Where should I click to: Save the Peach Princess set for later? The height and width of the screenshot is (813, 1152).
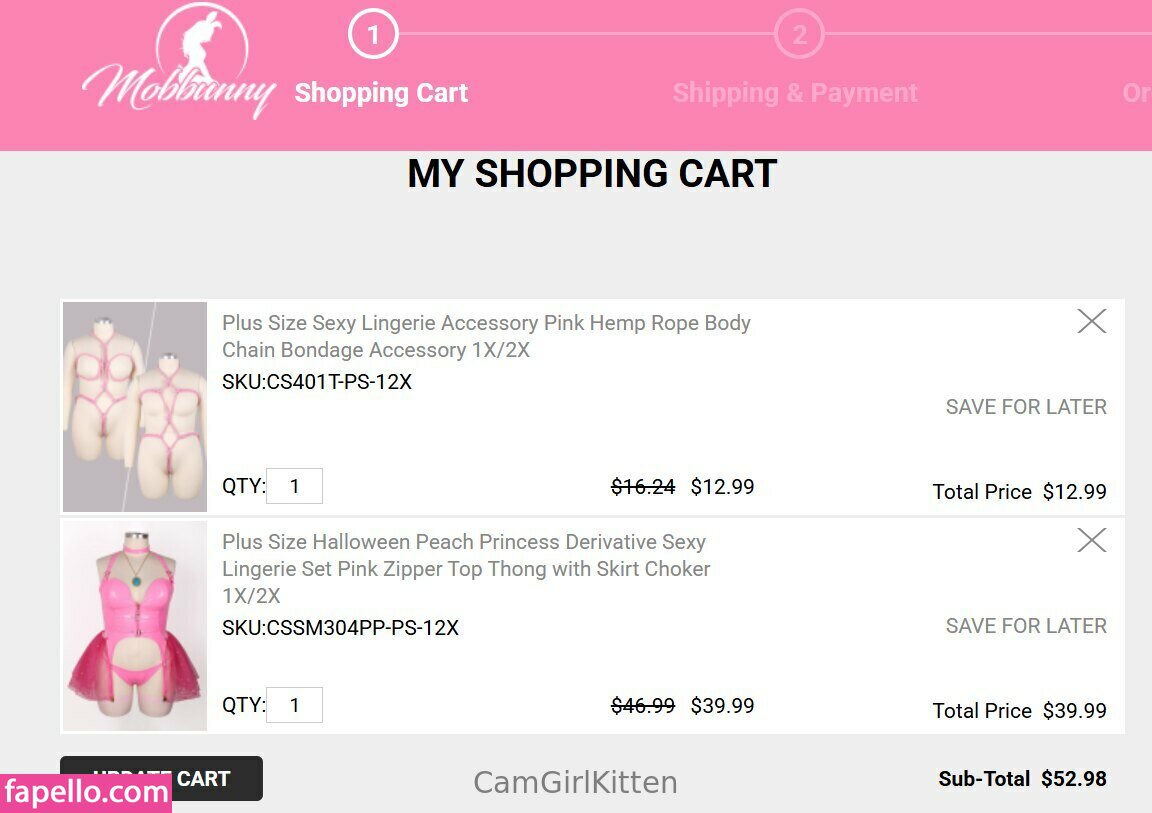pos(1026,626)
